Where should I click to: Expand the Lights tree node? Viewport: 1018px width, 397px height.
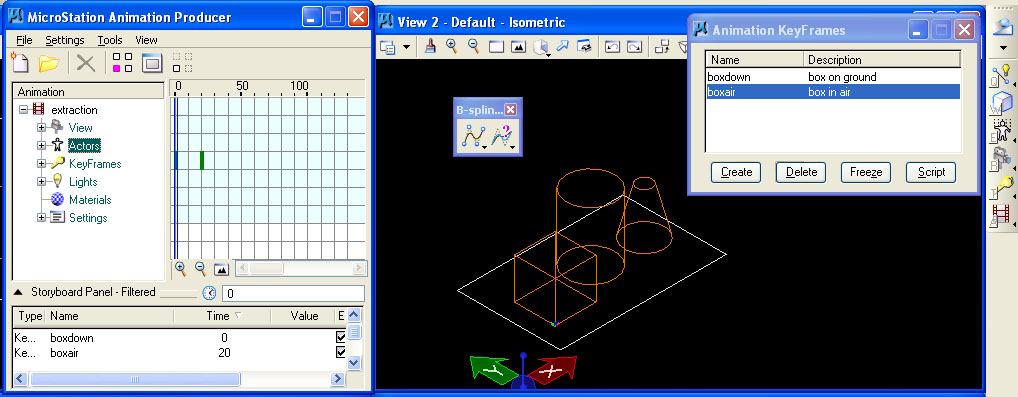click(x=42, y=182)
